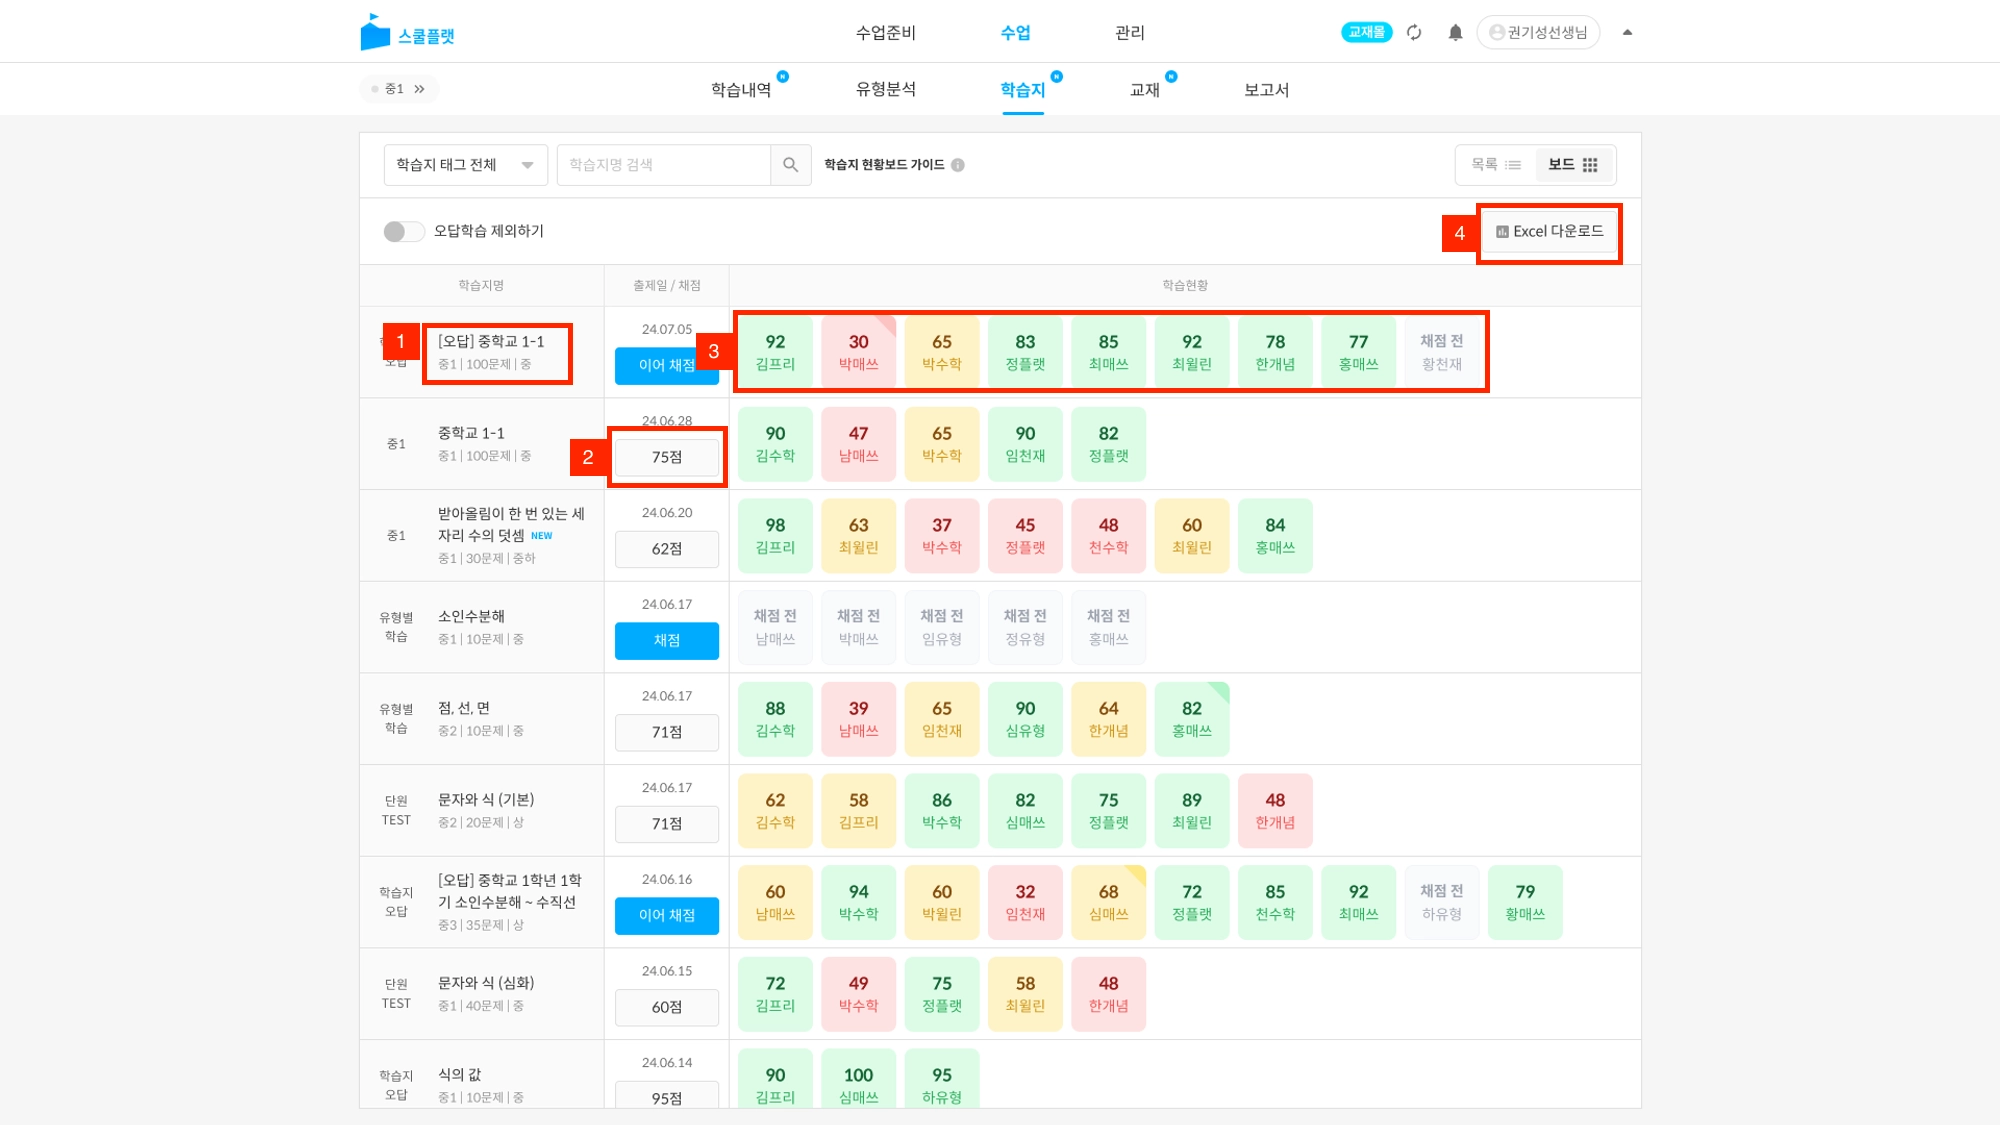Click the 교재몰 badge icon
The height and width of the screenshot is (1125, 2000).
(1366, 33)
